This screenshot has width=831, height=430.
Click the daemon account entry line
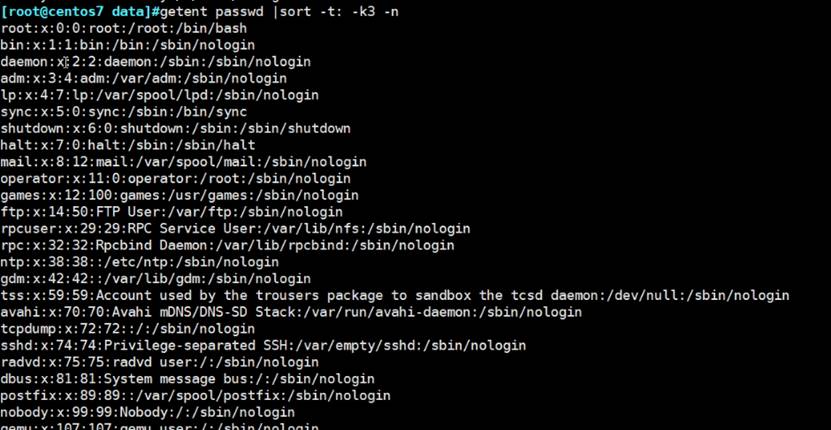pos(155,61)
